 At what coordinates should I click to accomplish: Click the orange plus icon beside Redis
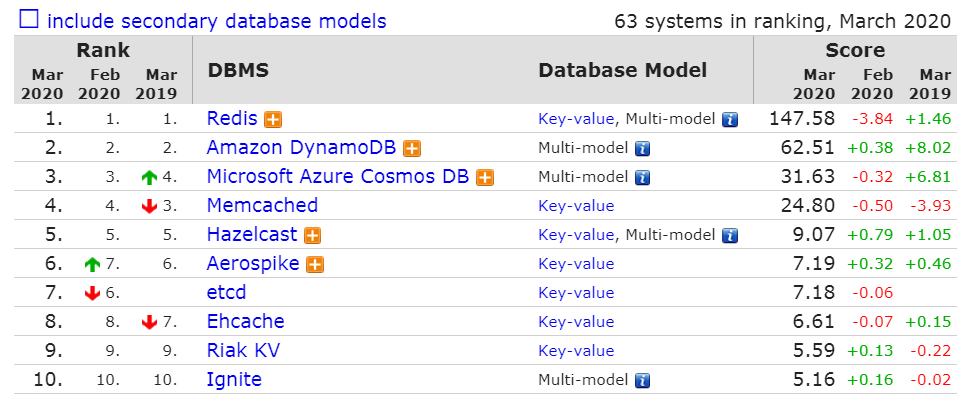click(x=273, y=119)
